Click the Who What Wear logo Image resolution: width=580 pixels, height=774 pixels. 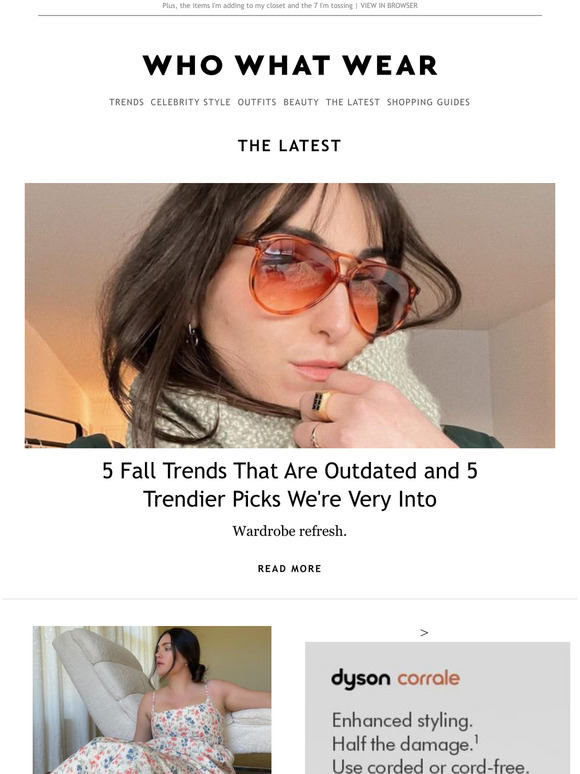[290, 65]
